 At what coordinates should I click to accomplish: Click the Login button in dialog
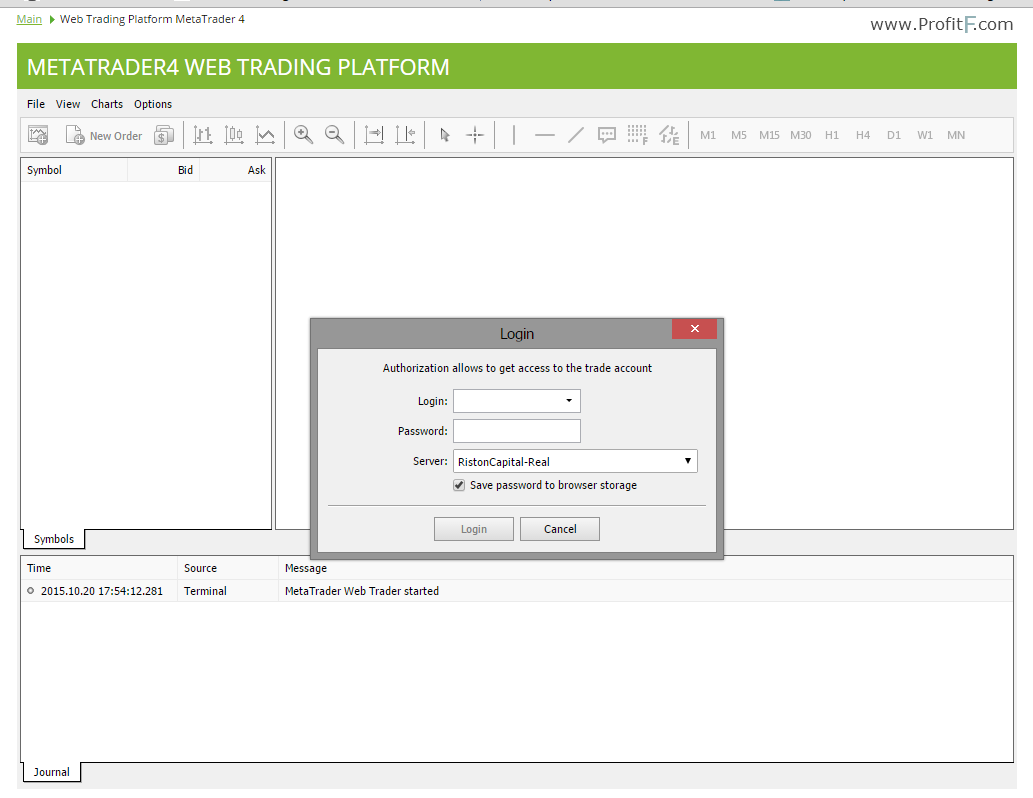click(x=474, y=529)
